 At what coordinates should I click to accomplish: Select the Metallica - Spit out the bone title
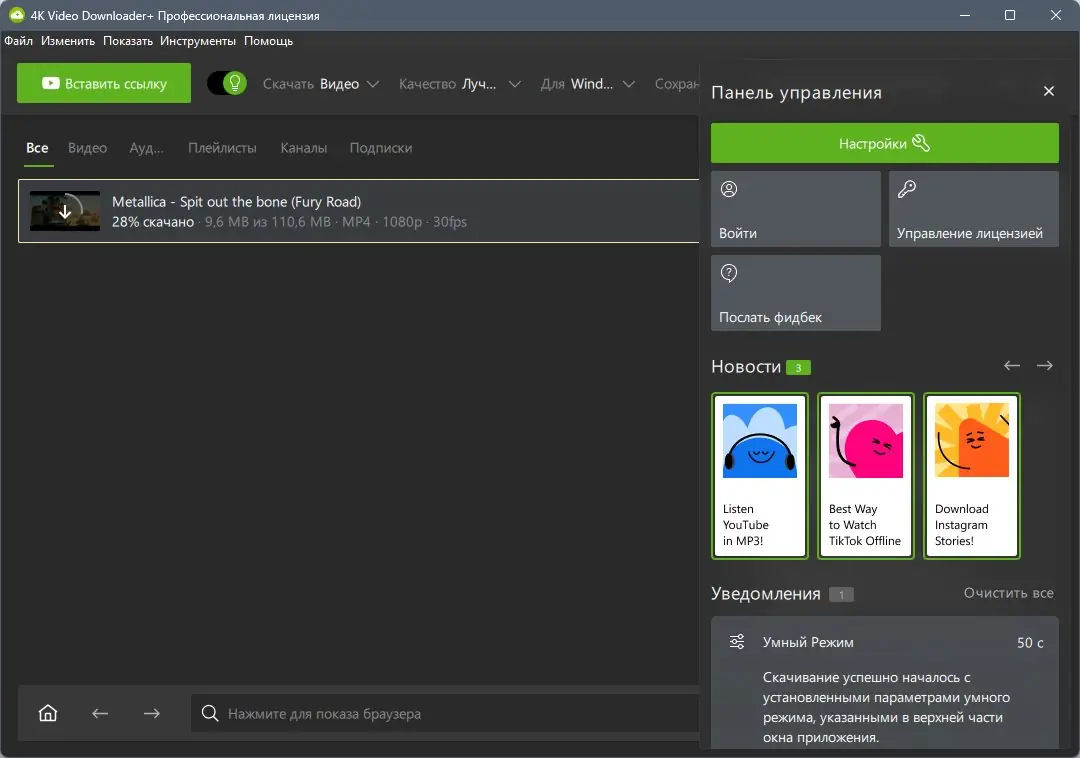[x=236, y=202]
